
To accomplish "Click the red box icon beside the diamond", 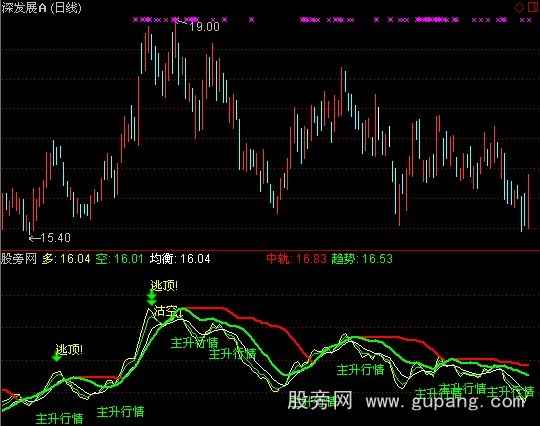I will (534, 8).
